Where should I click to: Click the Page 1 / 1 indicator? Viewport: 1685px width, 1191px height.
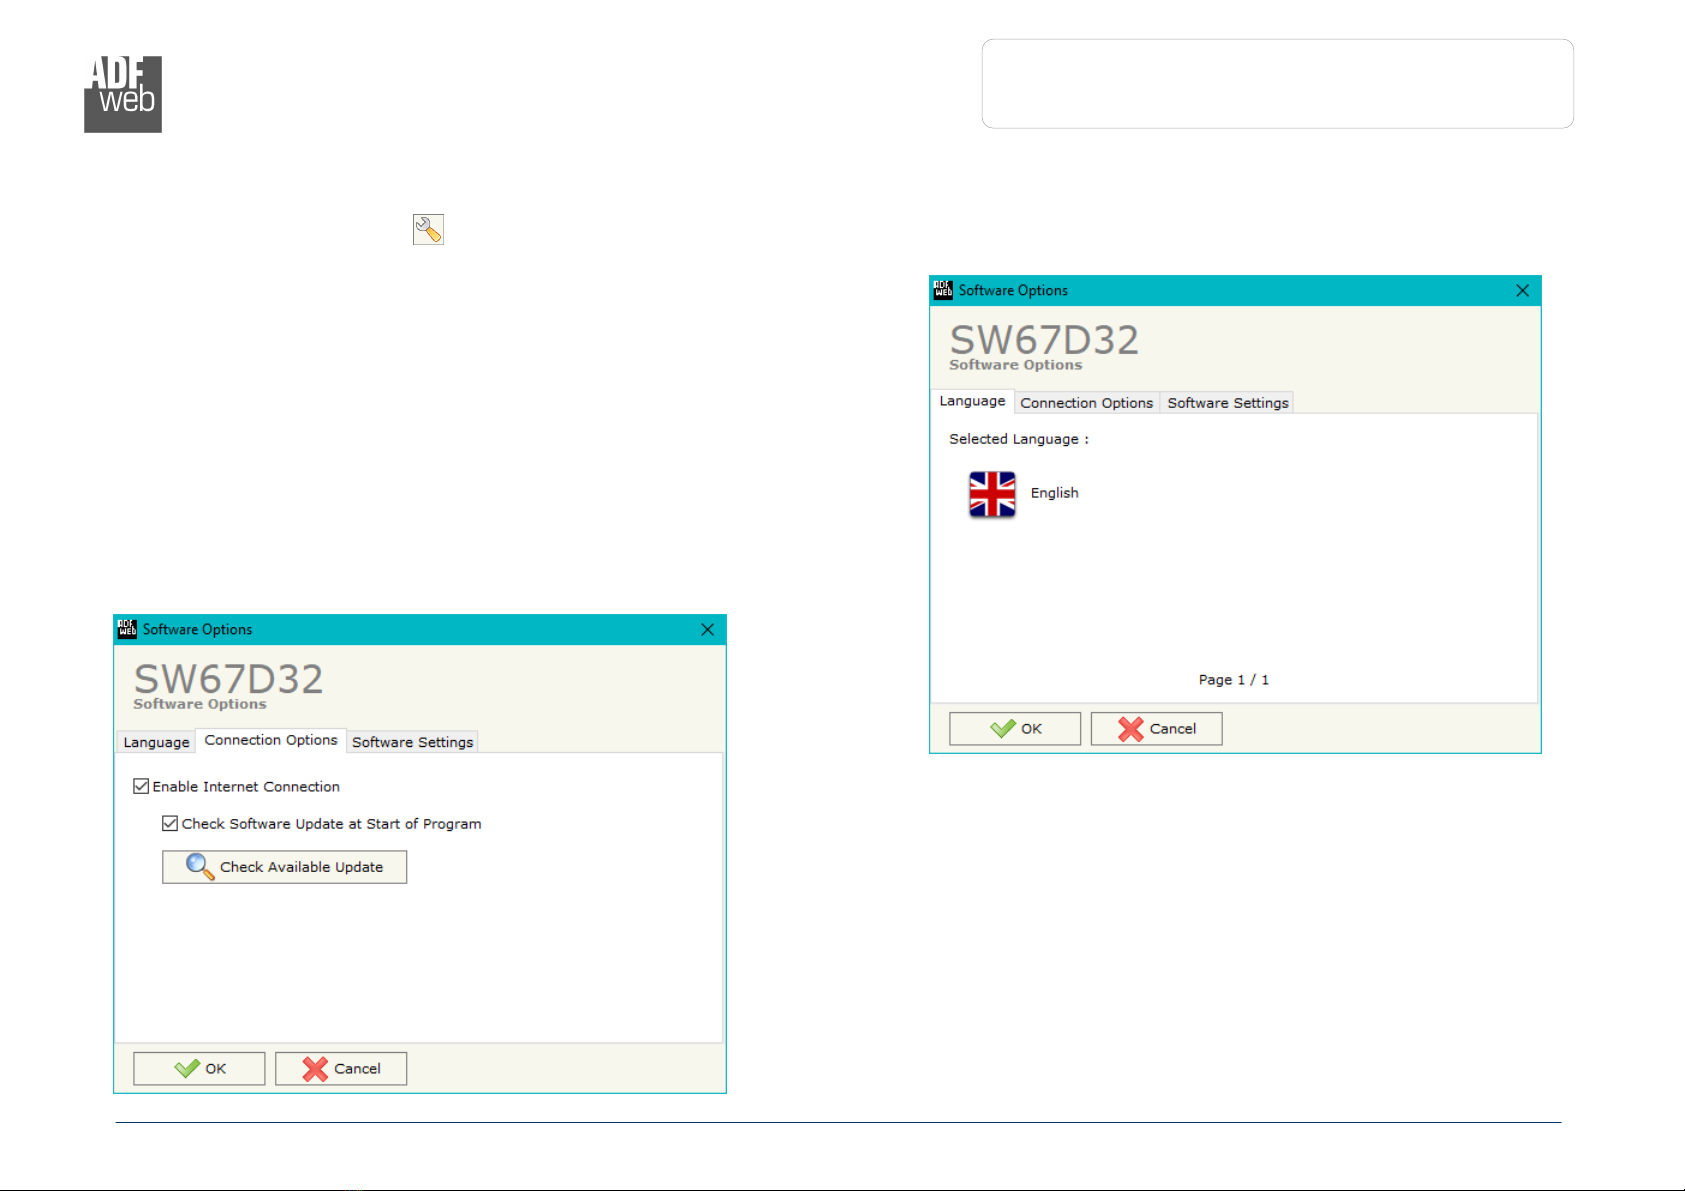click(x=1233, y=680)
